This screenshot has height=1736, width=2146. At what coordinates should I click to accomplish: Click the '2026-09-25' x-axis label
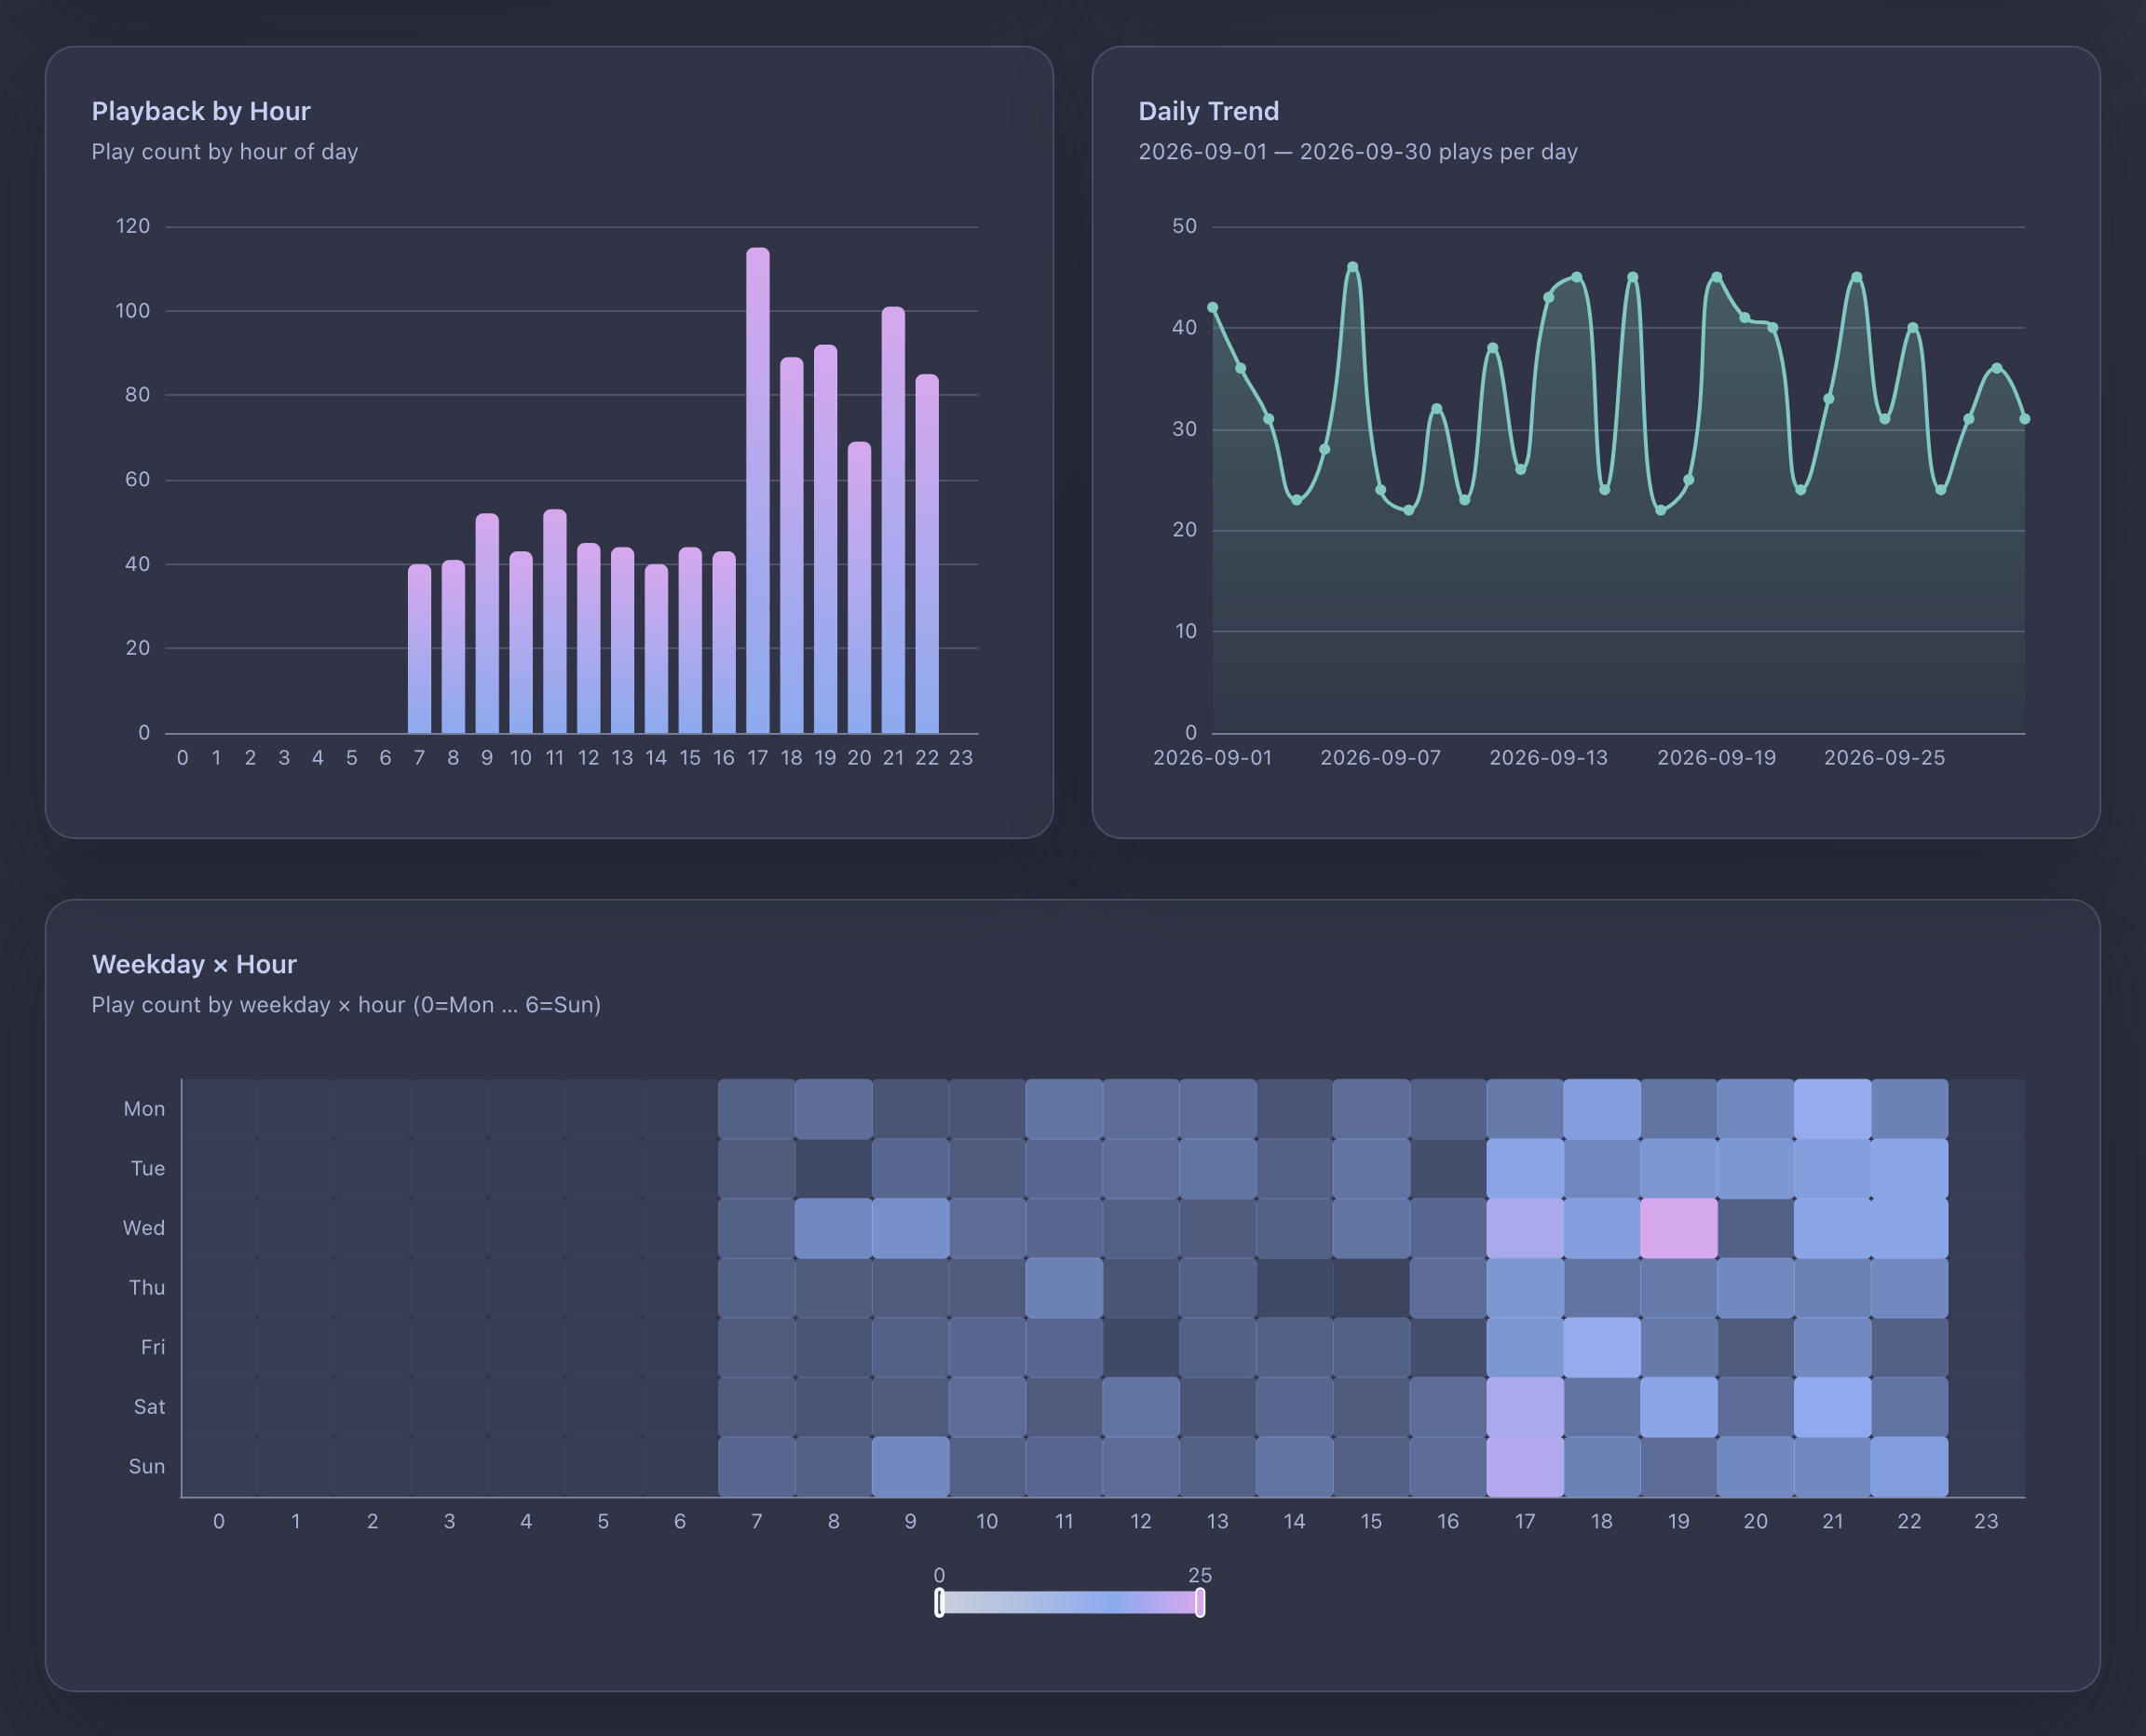tap(1885, 758)
